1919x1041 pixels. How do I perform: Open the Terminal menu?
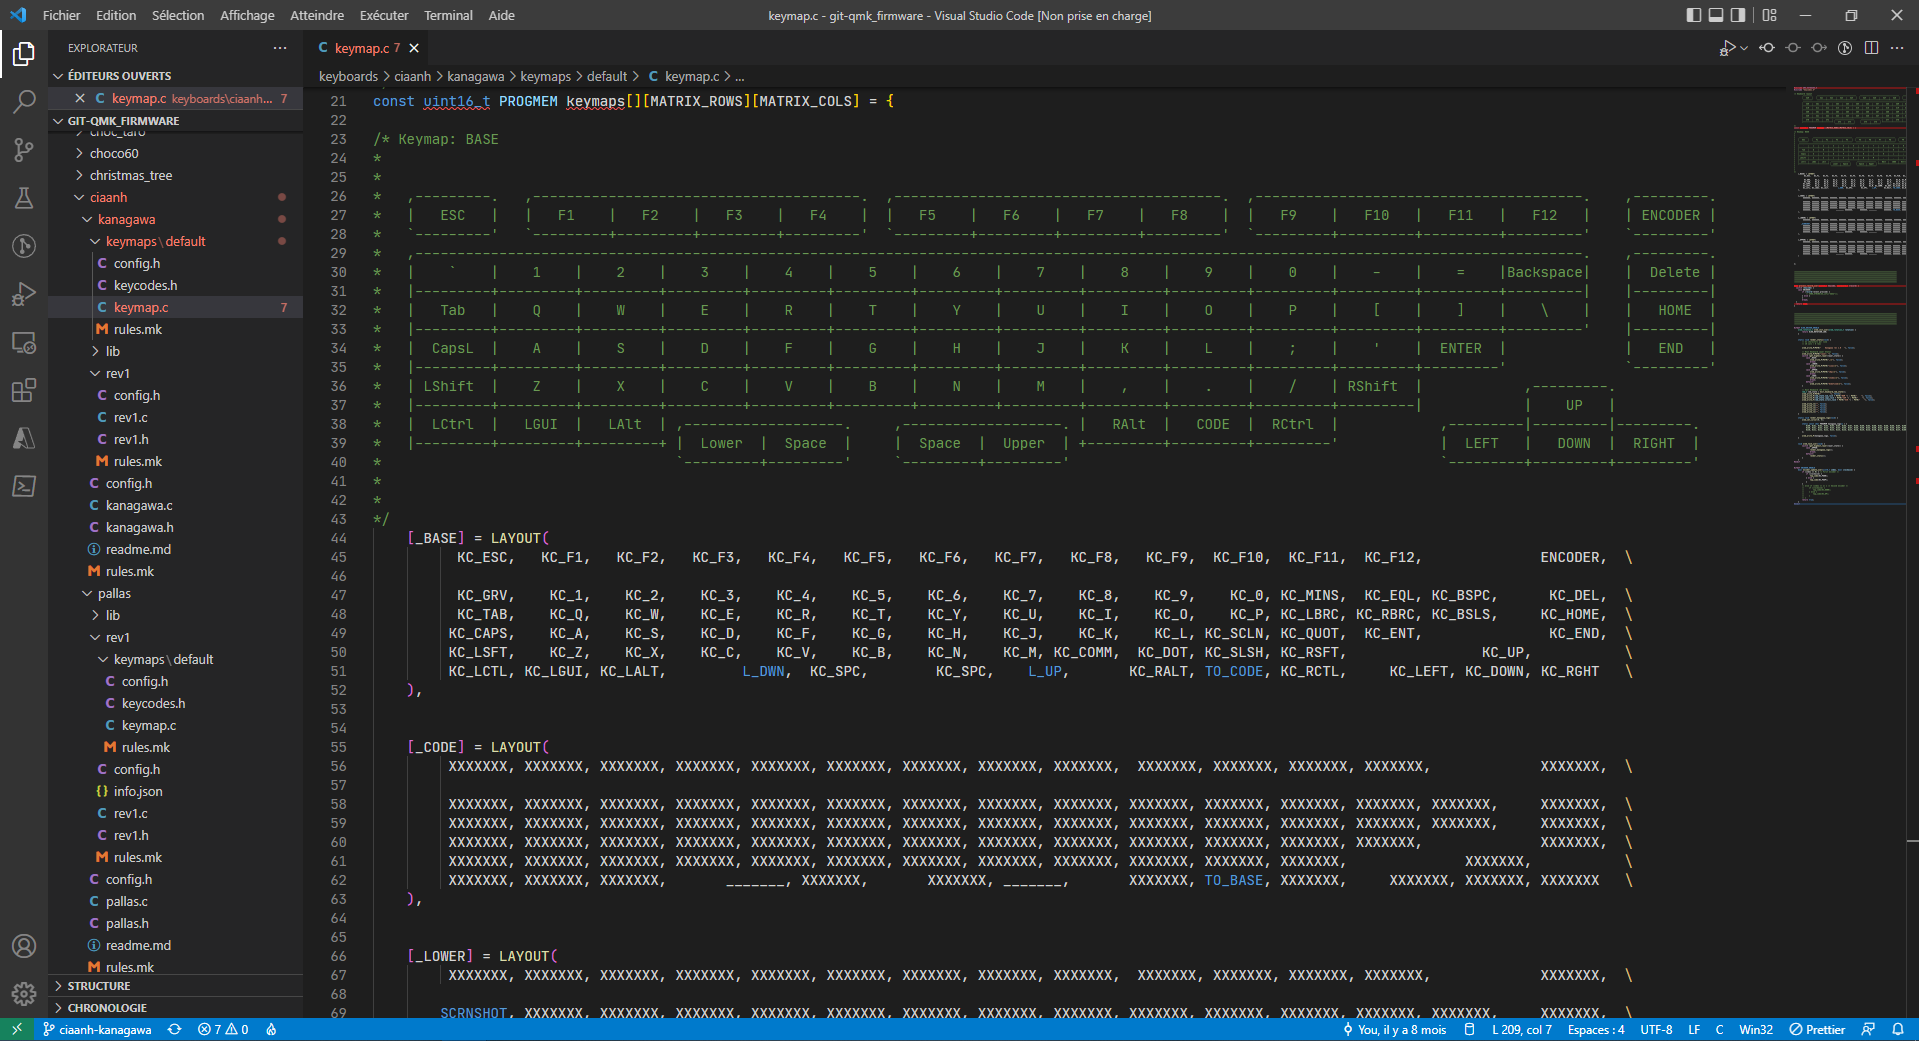tap(448, 15)
